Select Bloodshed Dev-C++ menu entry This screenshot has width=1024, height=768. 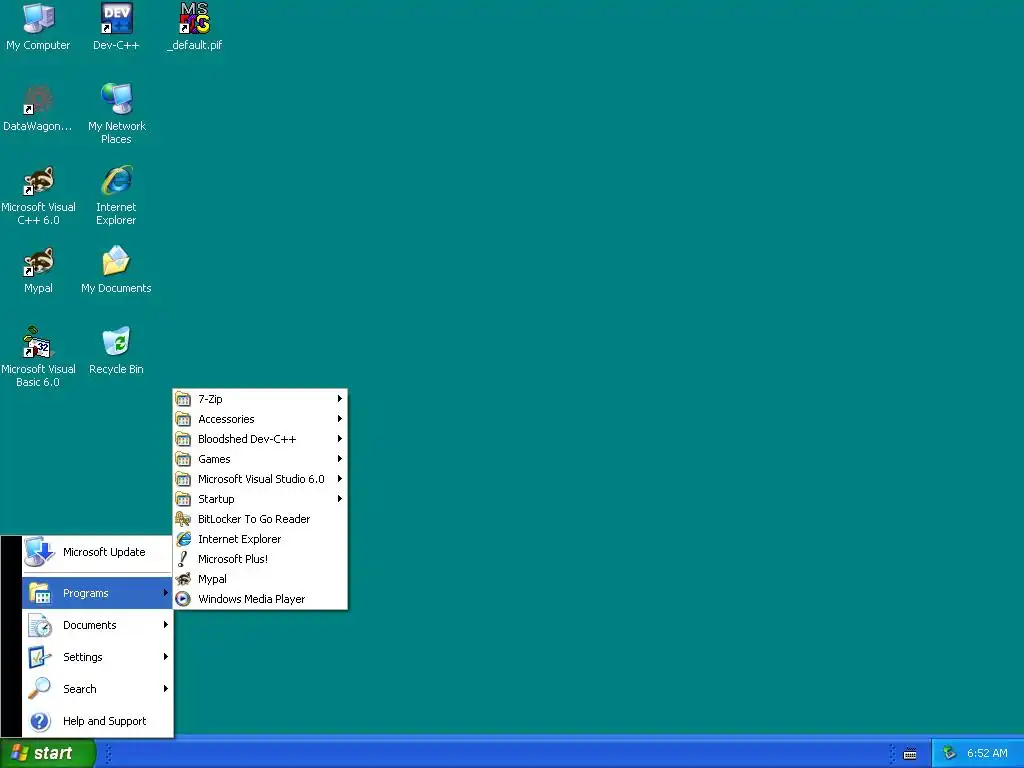click(x=260, y=439)
